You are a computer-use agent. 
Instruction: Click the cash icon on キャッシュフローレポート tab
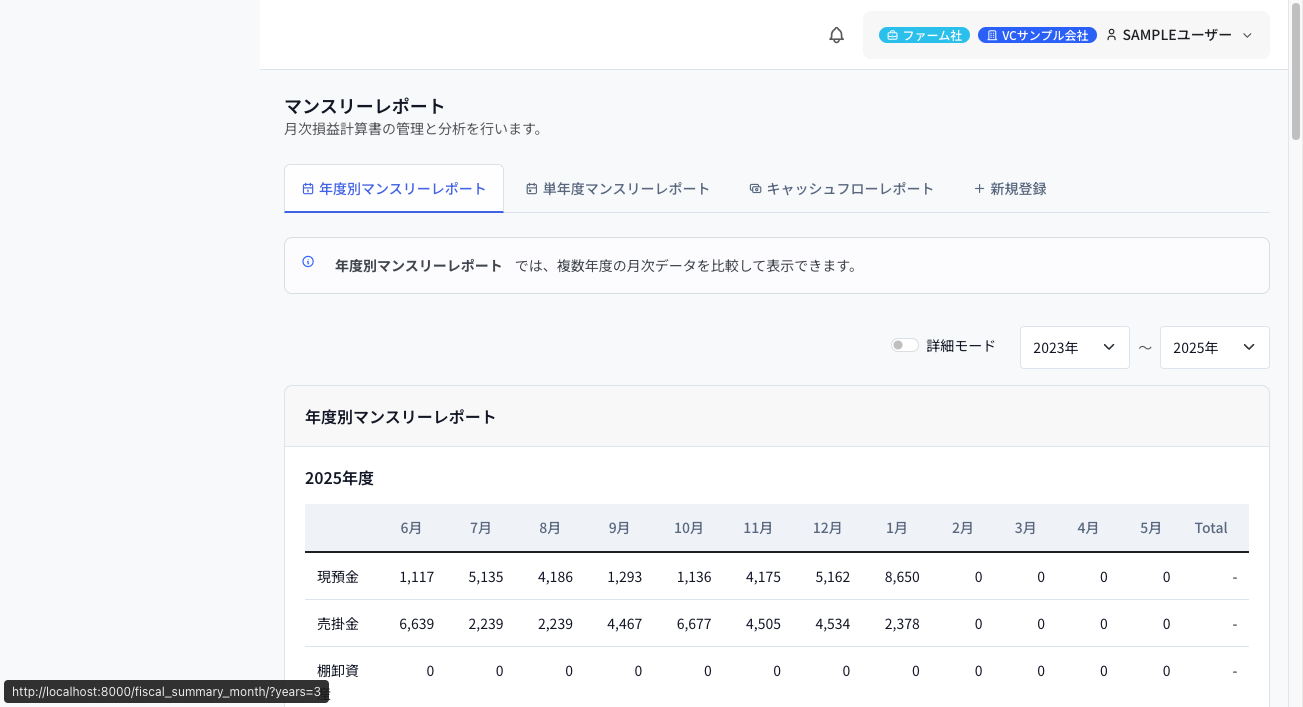pyautogui.click(x=755, y=188)
